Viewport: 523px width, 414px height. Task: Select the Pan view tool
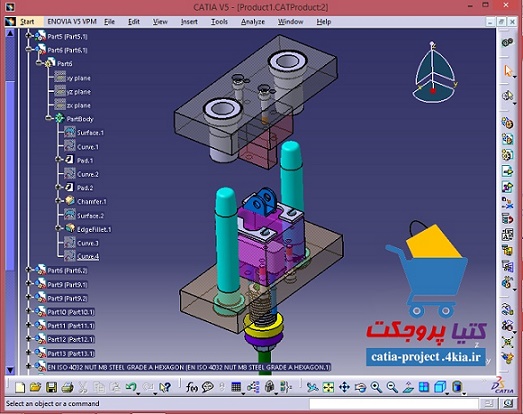click(344, 387)
